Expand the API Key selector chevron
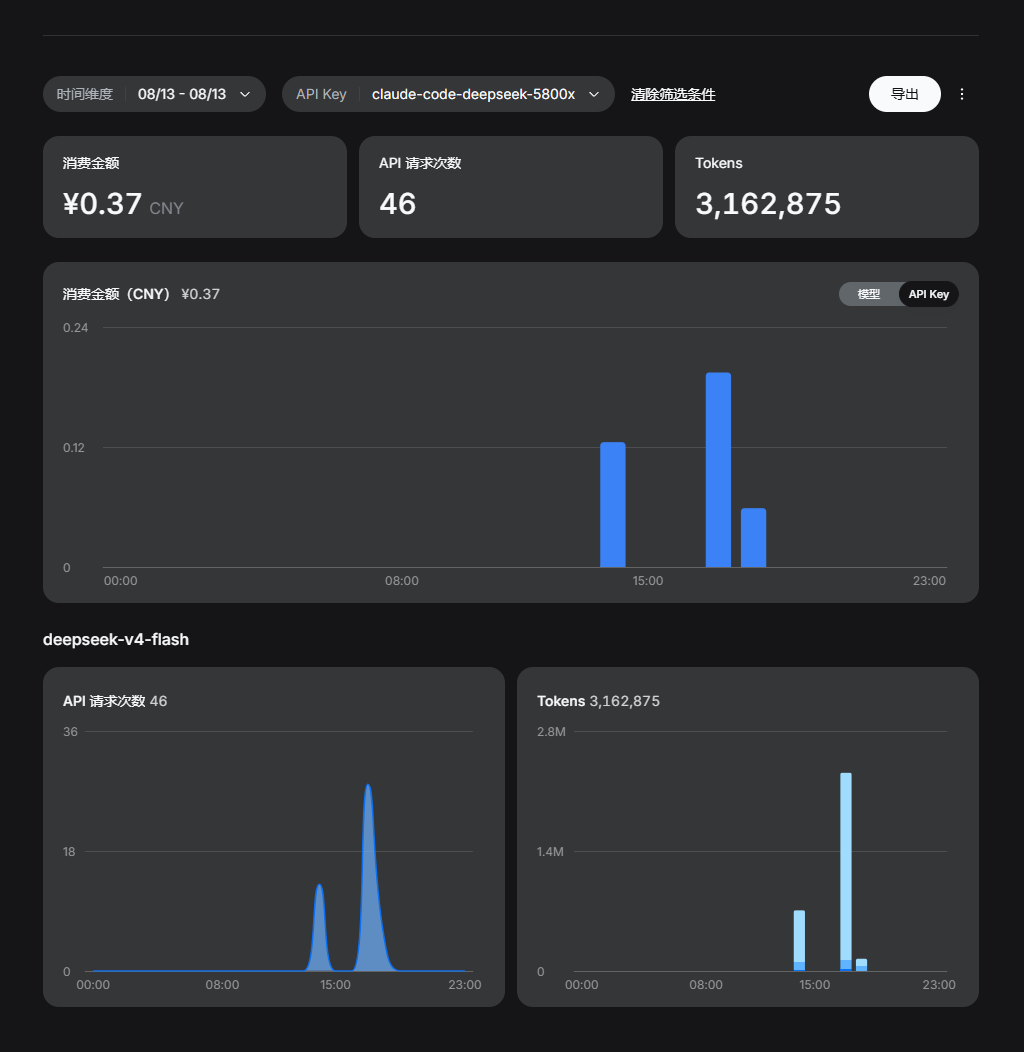 pyautogui.click(x=594, y=95)
